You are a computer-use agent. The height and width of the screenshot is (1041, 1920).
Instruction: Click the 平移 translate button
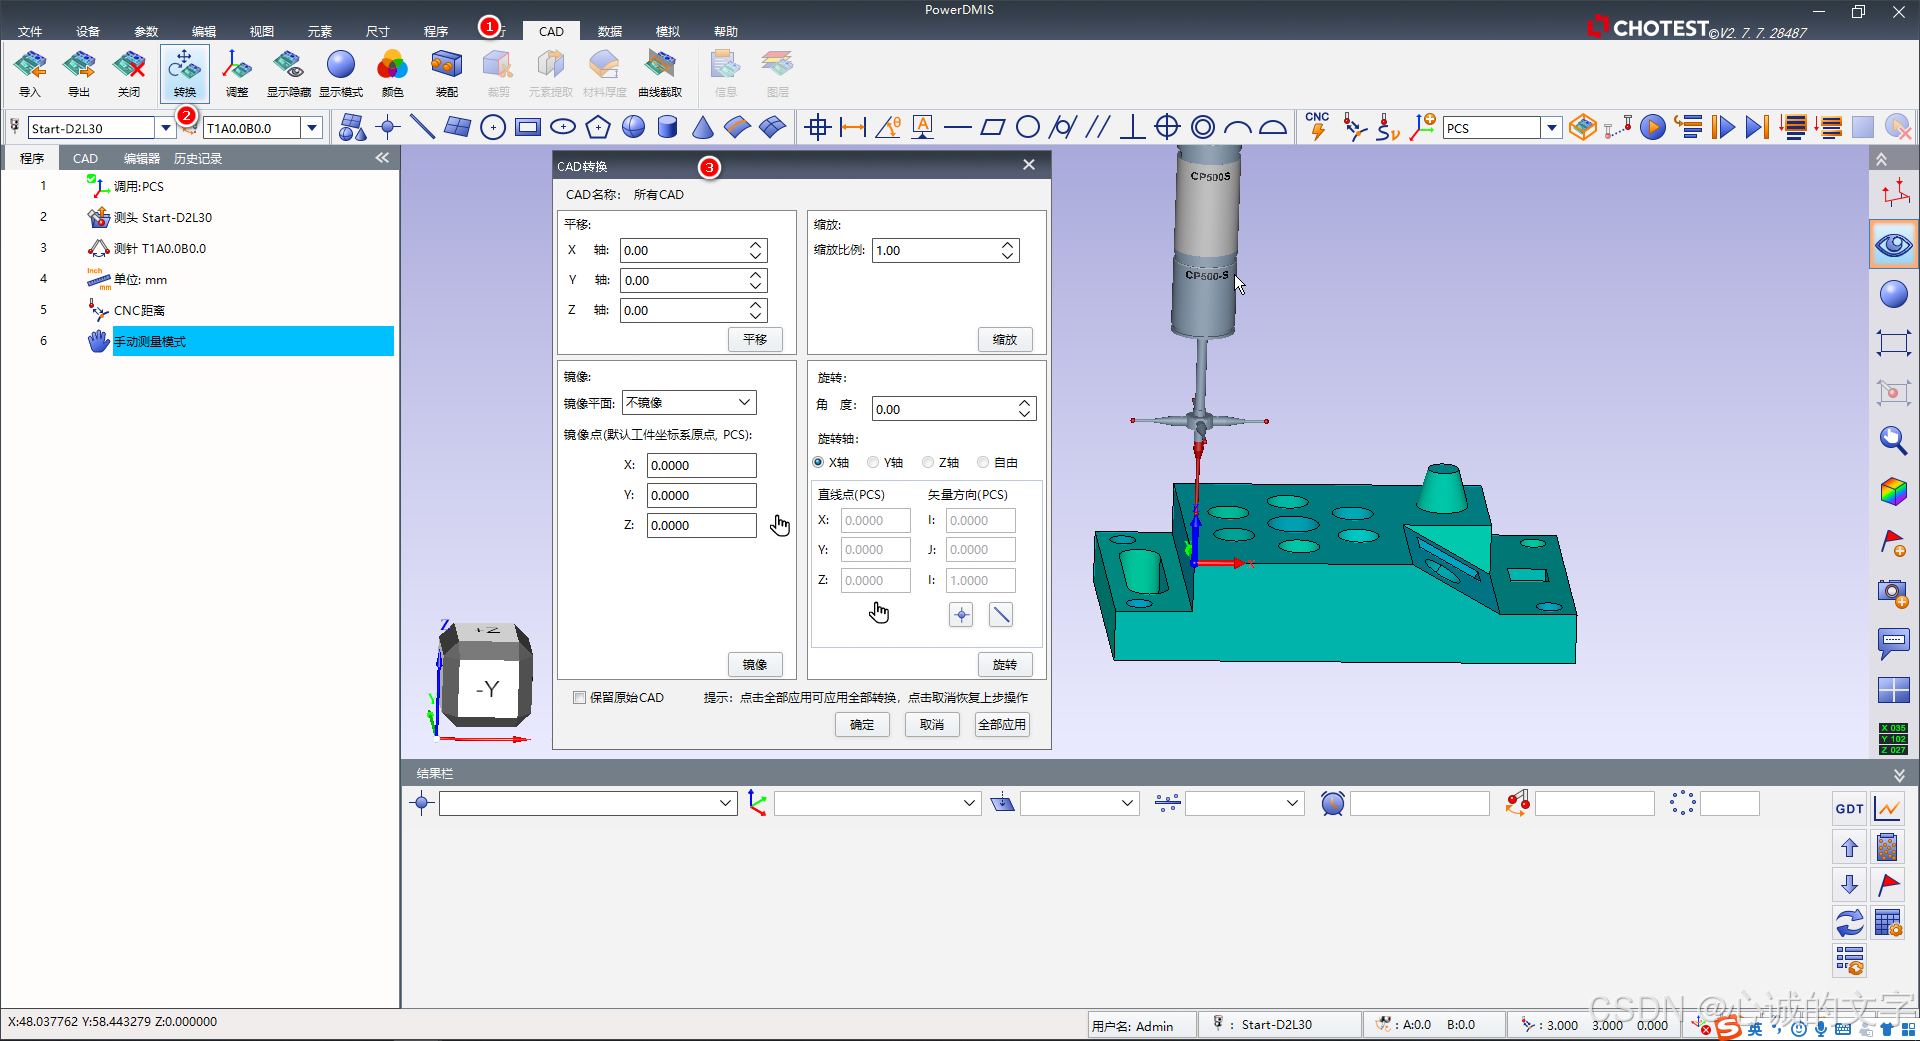point(755,340)
